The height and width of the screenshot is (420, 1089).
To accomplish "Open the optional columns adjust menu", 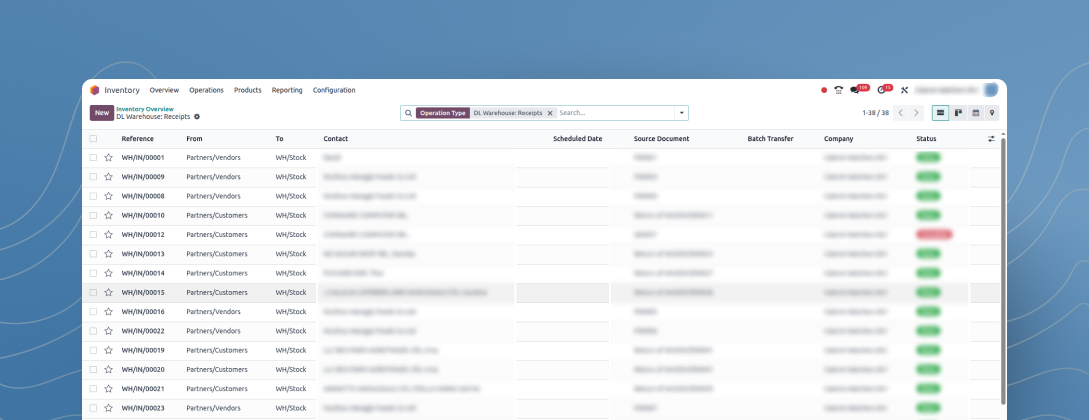I will coord(991,139).
